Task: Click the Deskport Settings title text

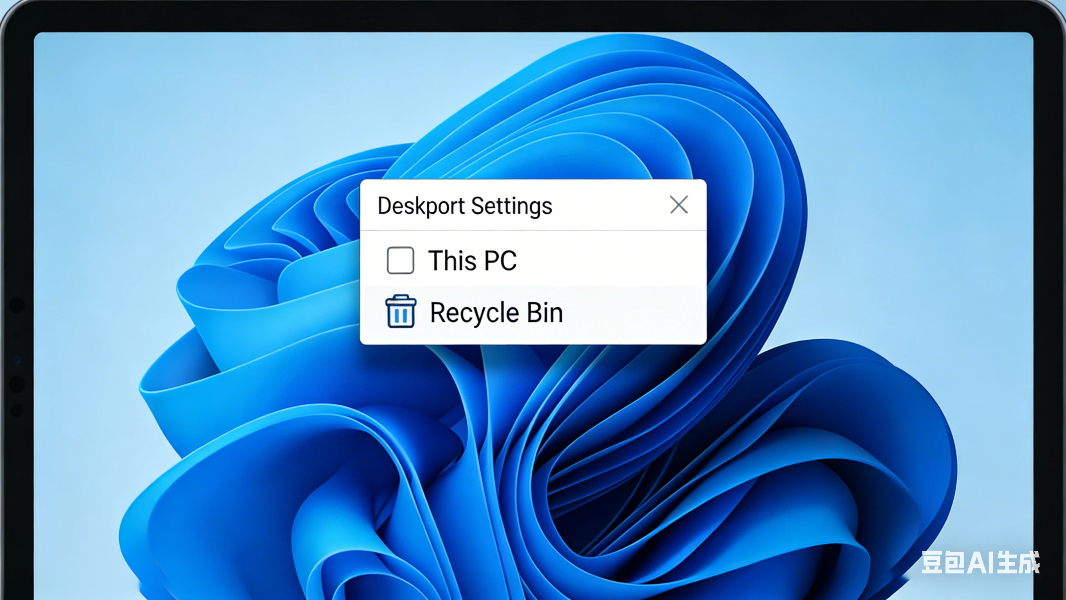Action: tap(465, 205)
